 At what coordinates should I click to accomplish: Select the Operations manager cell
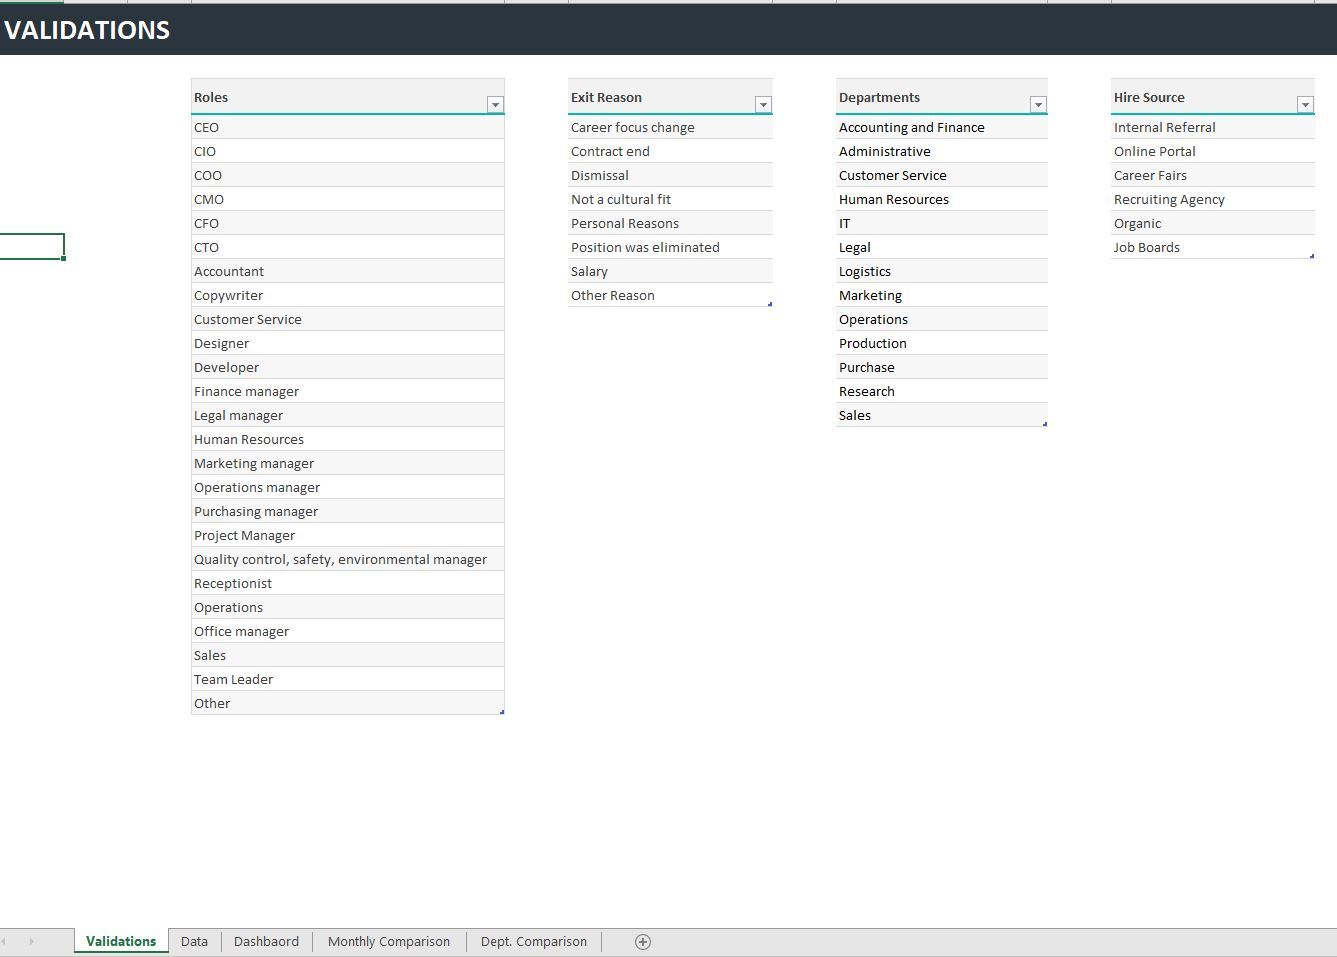coord(348,487)
